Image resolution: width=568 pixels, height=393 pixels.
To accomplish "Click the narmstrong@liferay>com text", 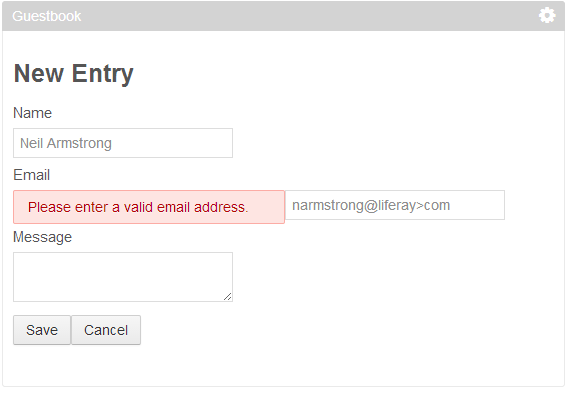I will pyautogui.click(x=371, y=205).
